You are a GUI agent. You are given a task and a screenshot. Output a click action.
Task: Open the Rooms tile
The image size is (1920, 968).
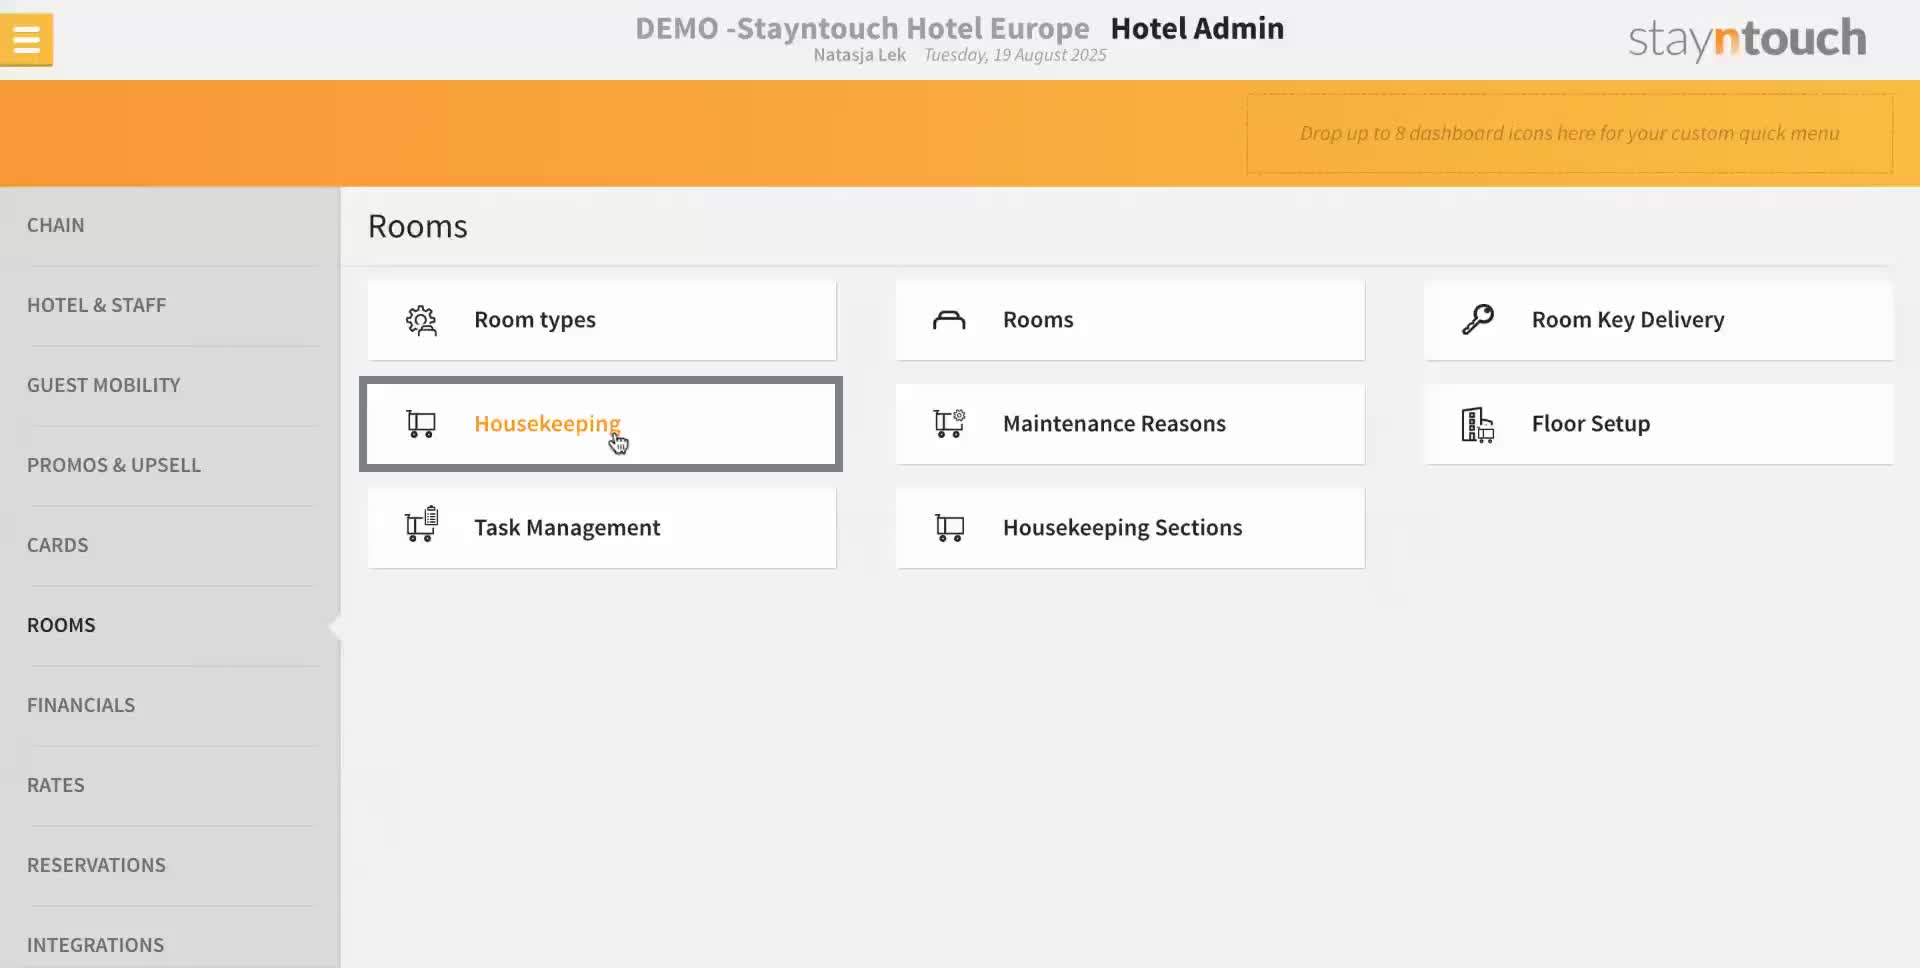(x=1130, y=320)
